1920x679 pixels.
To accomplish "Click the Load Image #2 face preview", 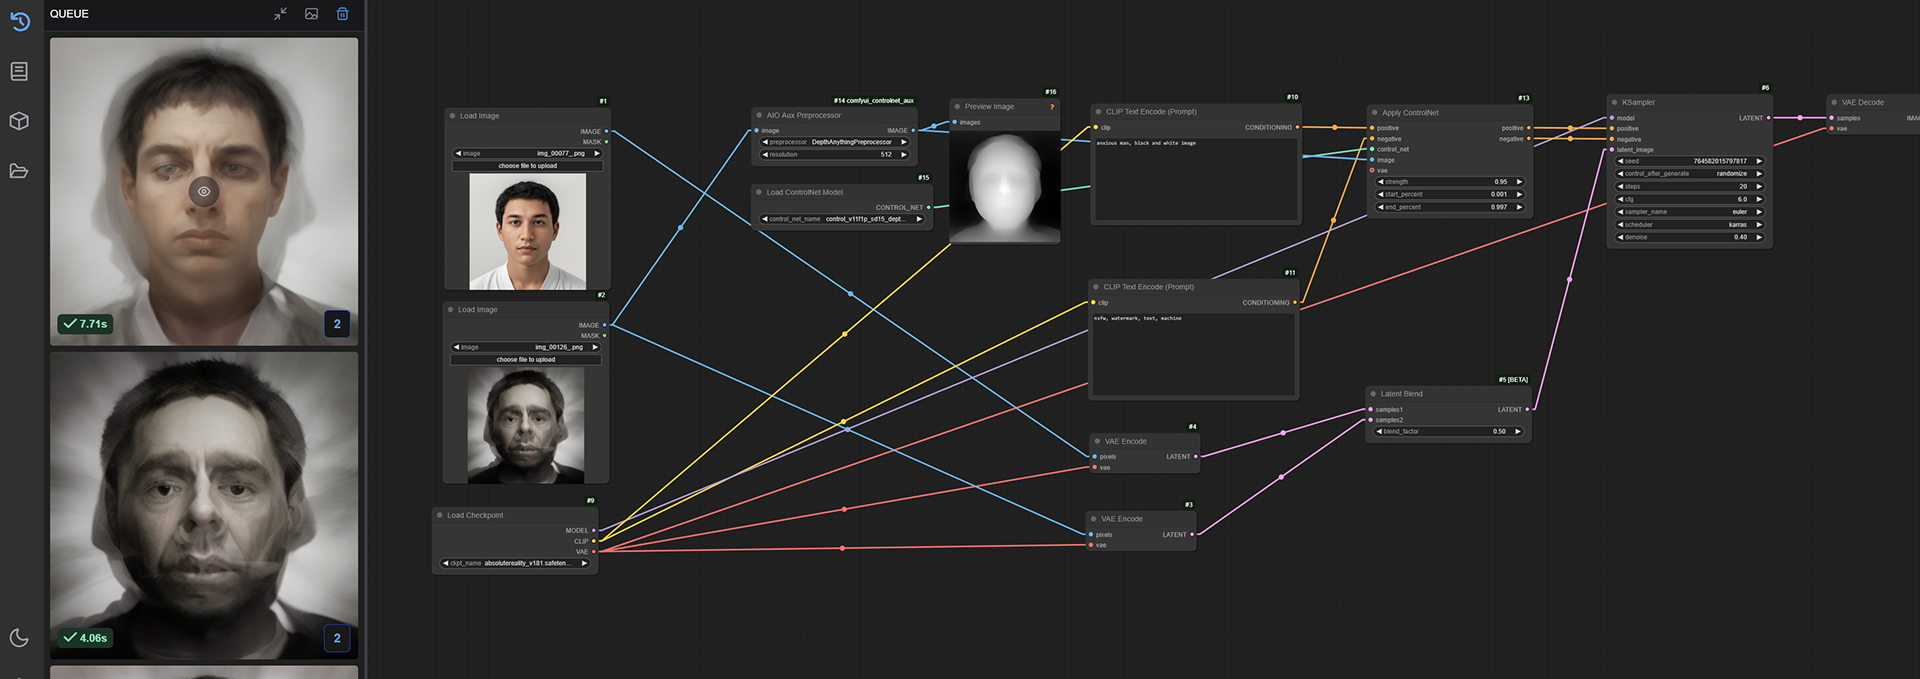I will pyautogui.click(x=526, y=426).
